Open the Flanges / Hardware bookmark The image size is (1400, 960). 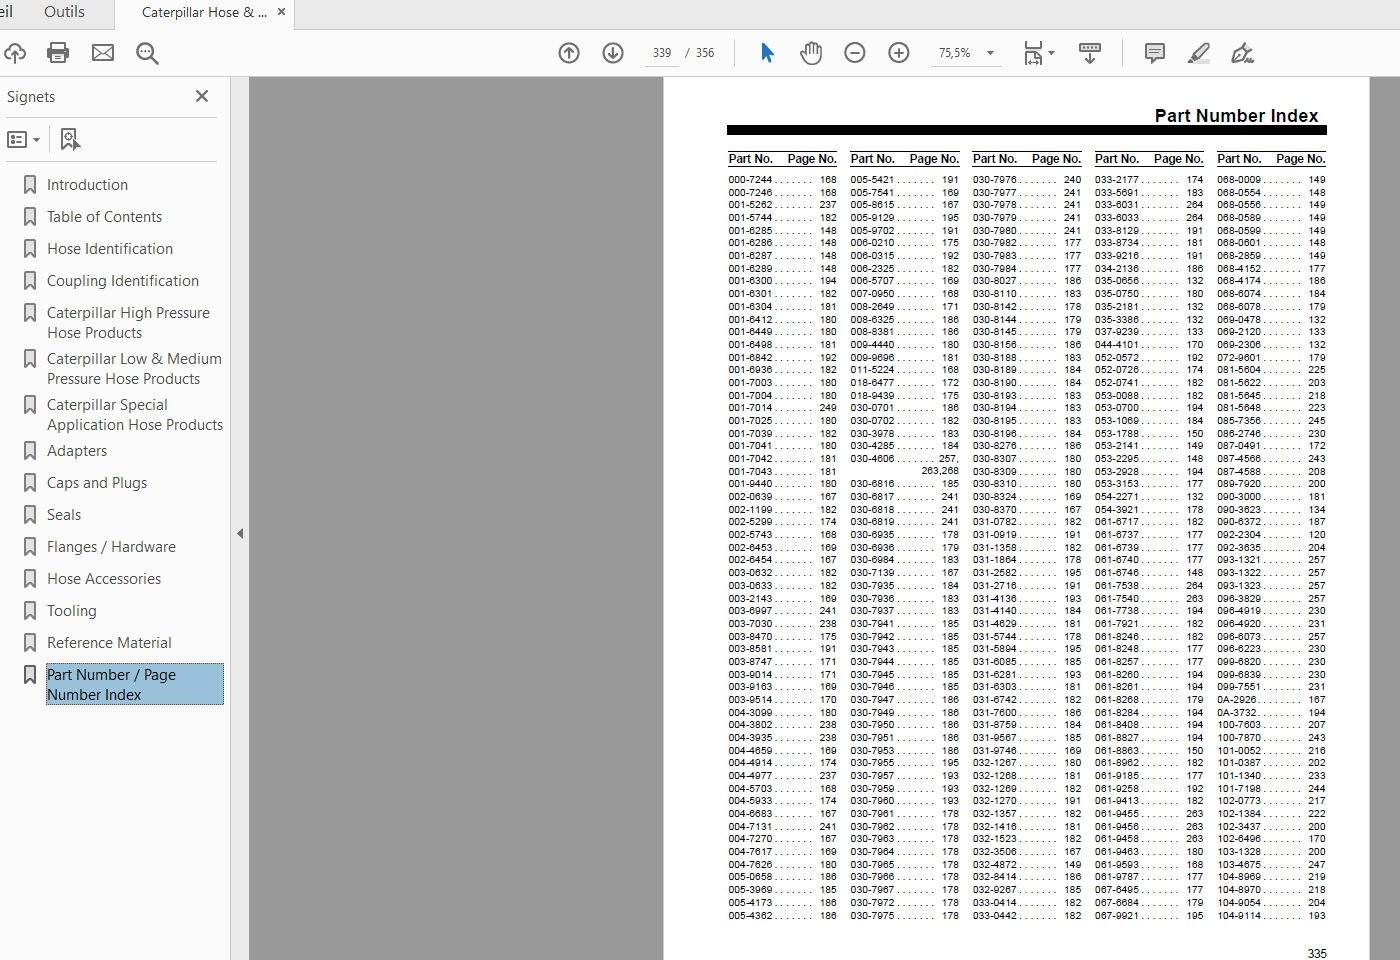(111, 547)
